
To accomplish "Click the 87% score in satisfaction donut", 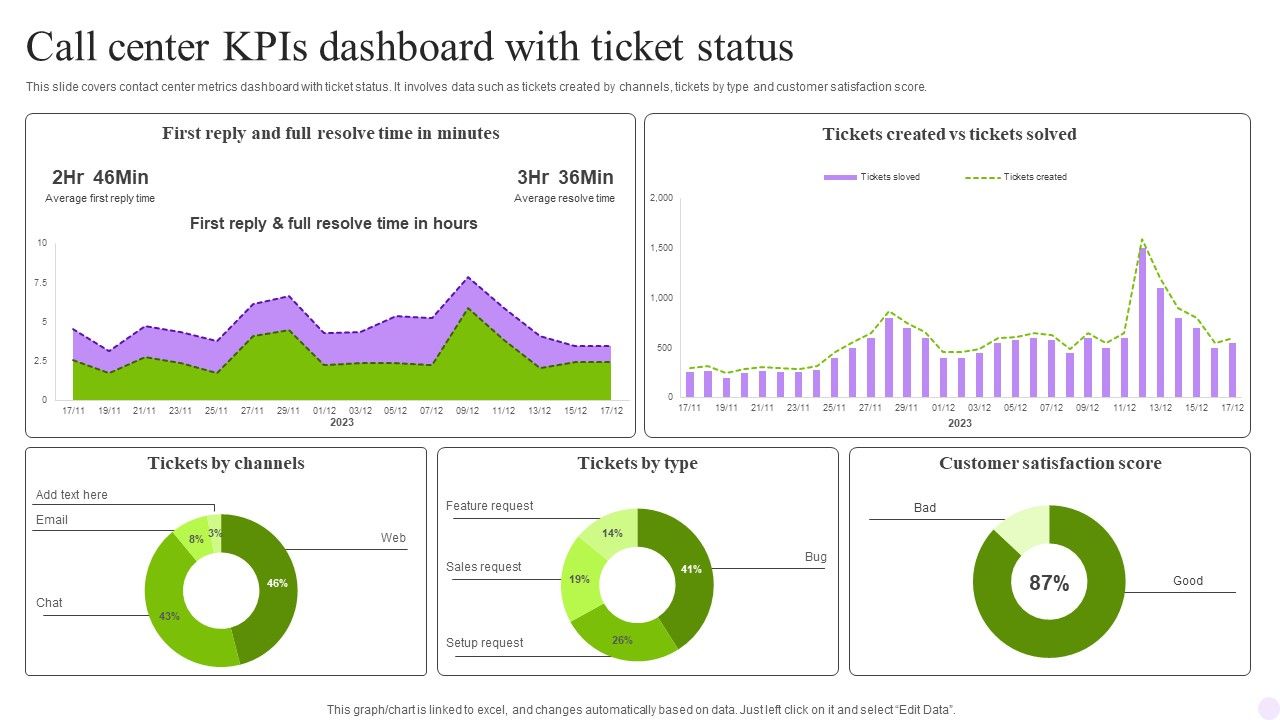I will pyautogui.click(x=1048, y=582).
